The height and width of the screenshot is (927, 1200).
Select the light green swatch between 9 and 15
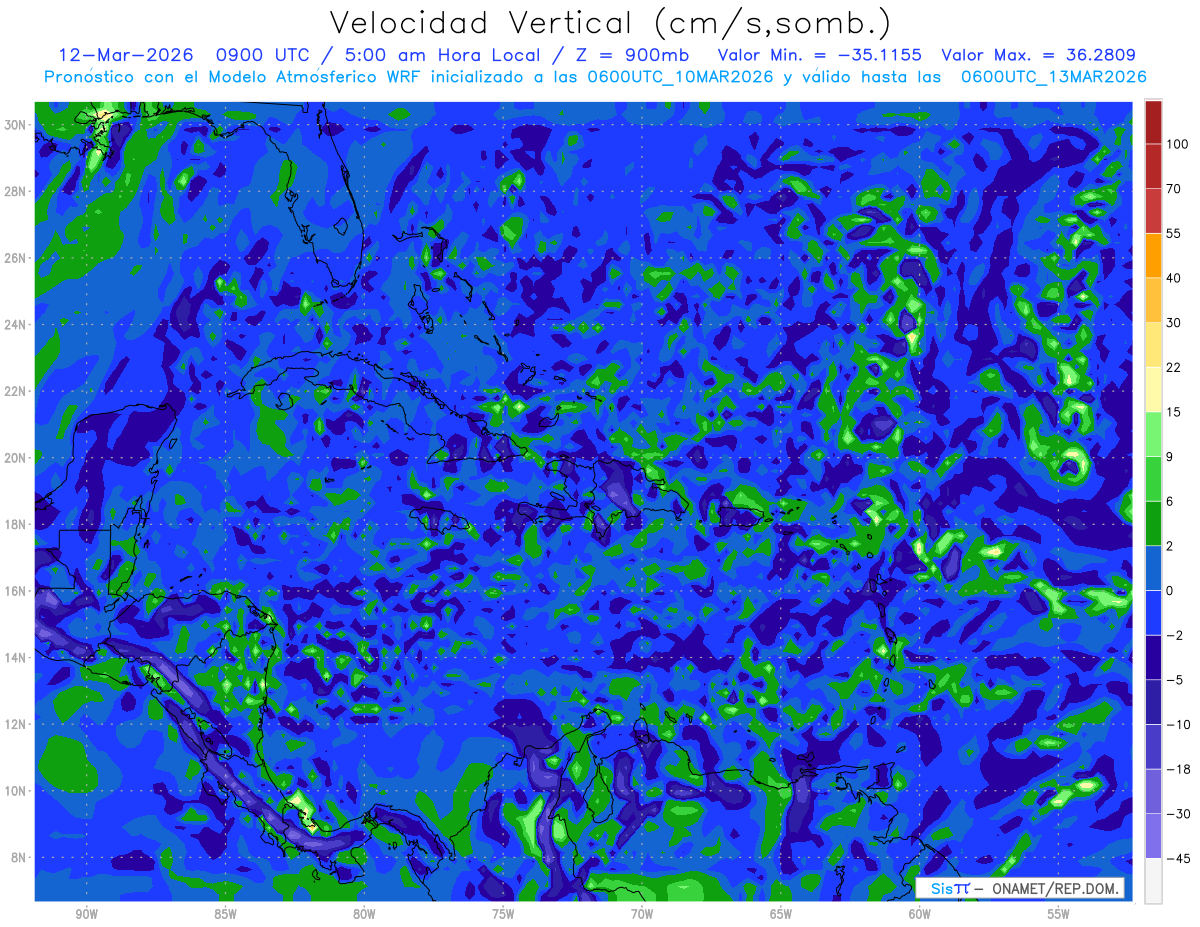(1153, 434)
